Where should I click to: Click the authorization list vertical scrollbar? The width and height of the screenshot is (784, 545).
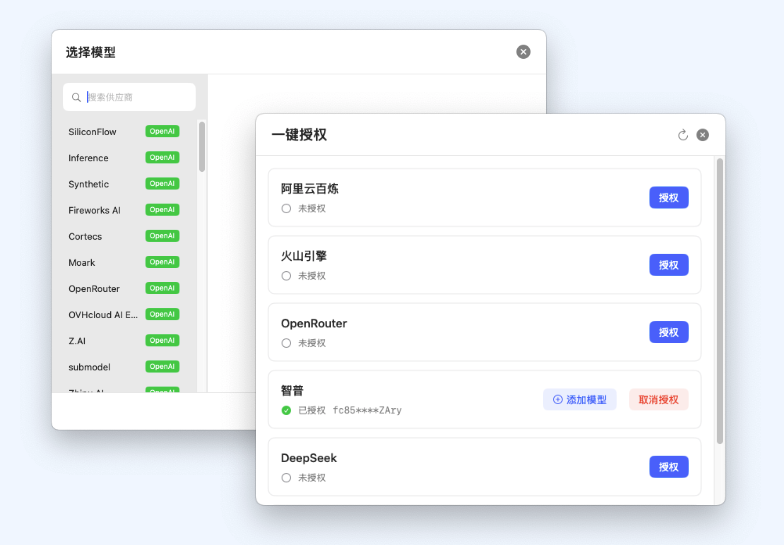[x=719, y=300]
